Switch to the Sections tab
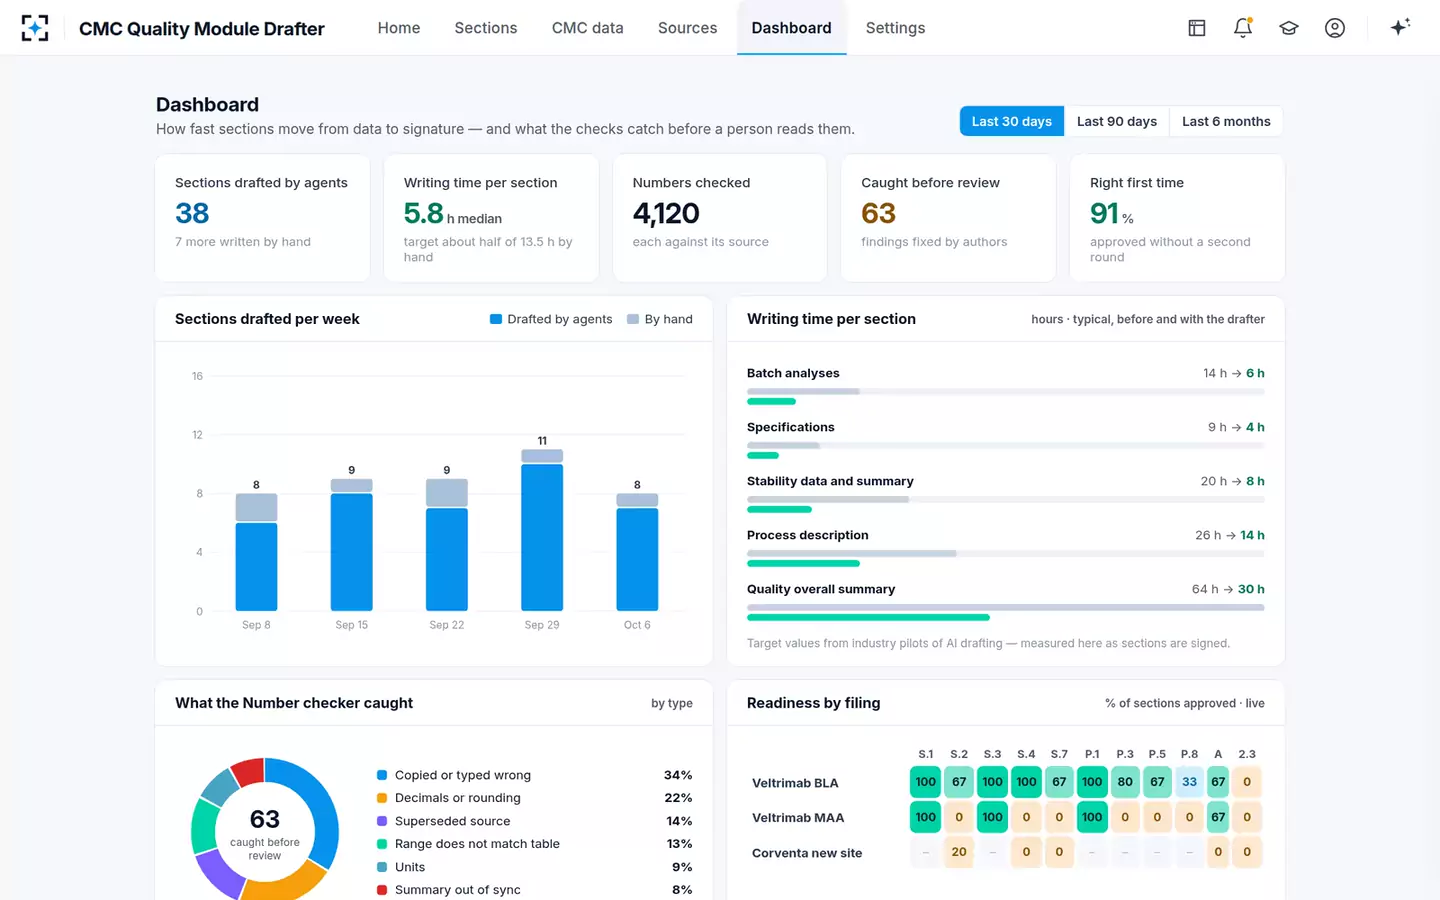 pos(486,28)
